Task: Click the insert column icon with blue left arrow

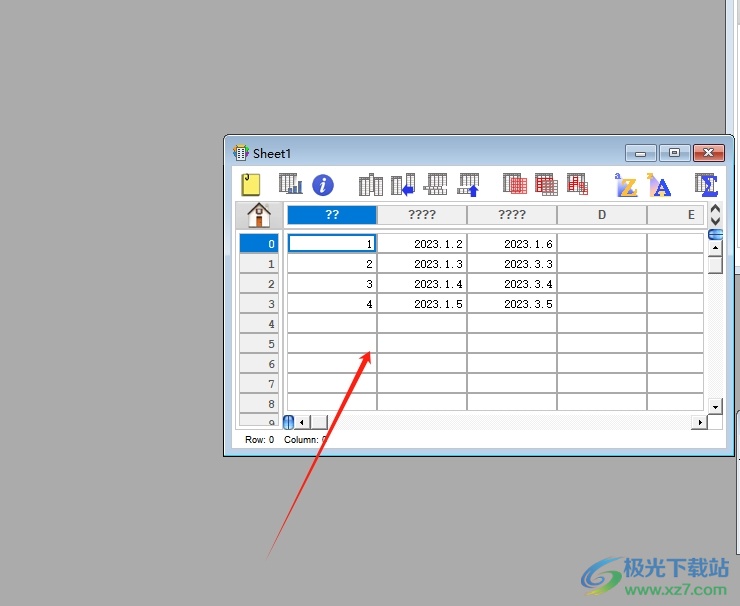Action: (x=403, y=184)
